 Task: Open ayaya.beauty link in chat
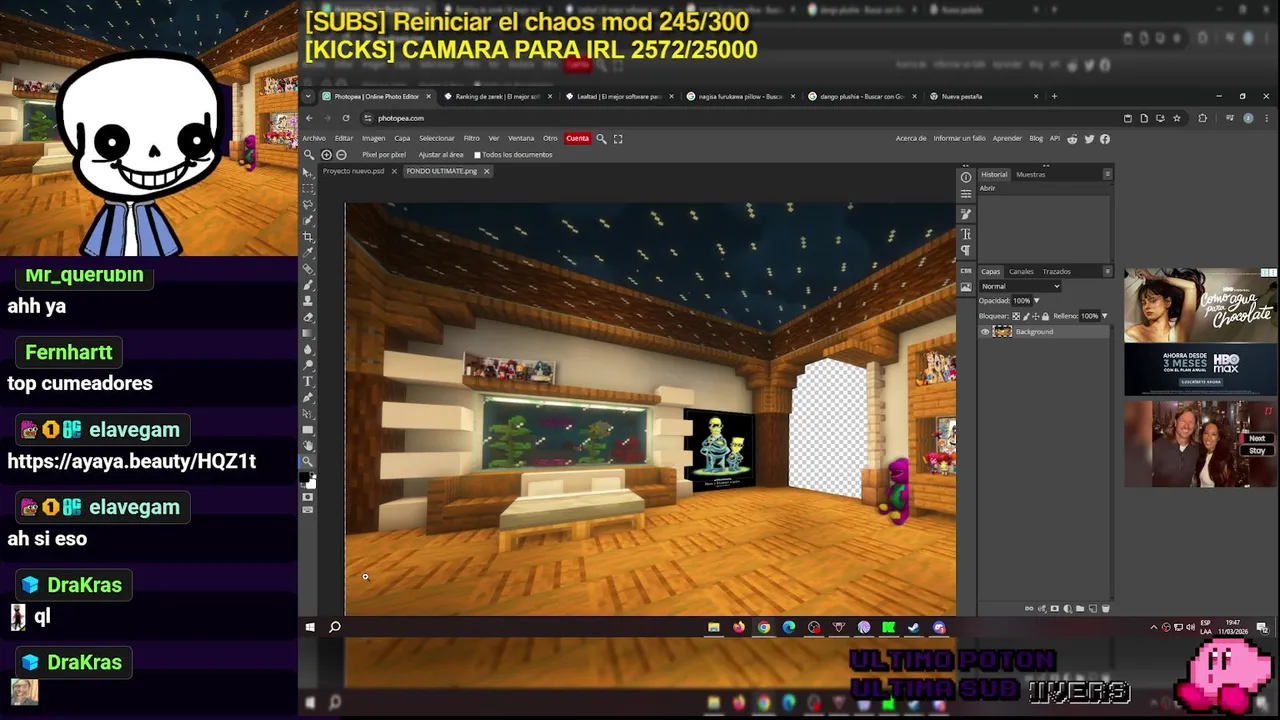[x=132, y=461]
